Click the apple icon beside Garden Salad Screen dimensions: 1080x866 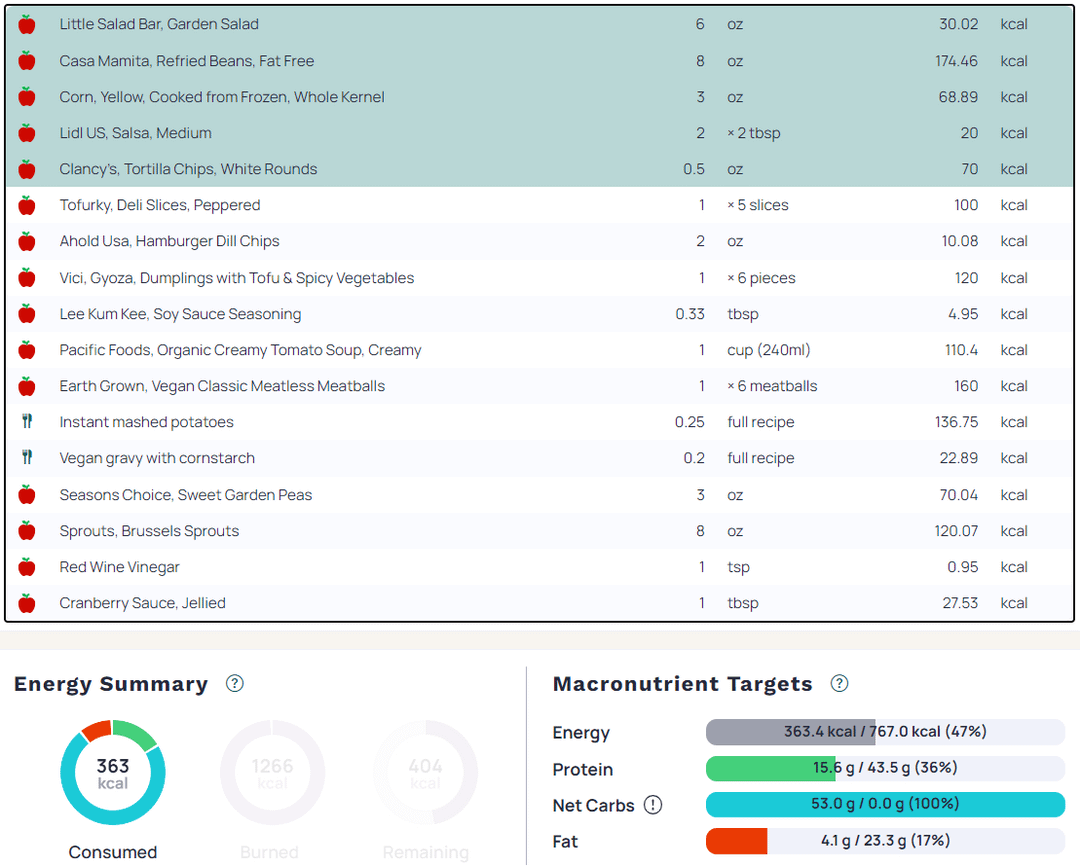click(27, 24)
